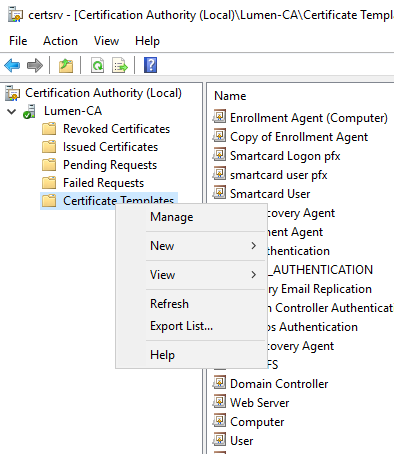Select the Copy of Enrollment Agent template
The height and width of the screenshot is (454, 394).
299,137
